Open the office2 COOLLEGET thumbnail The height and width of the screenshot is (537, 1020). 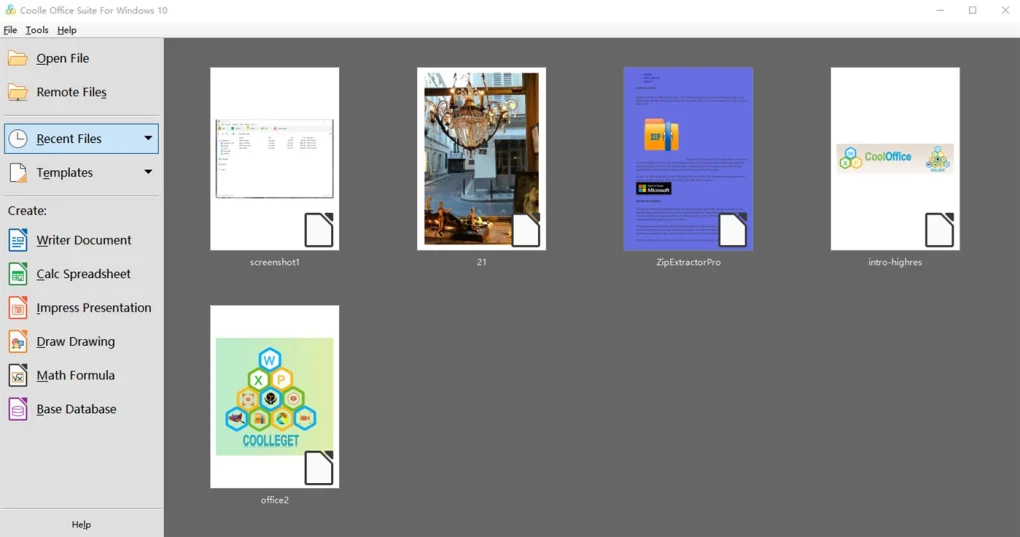pos(275,397)
